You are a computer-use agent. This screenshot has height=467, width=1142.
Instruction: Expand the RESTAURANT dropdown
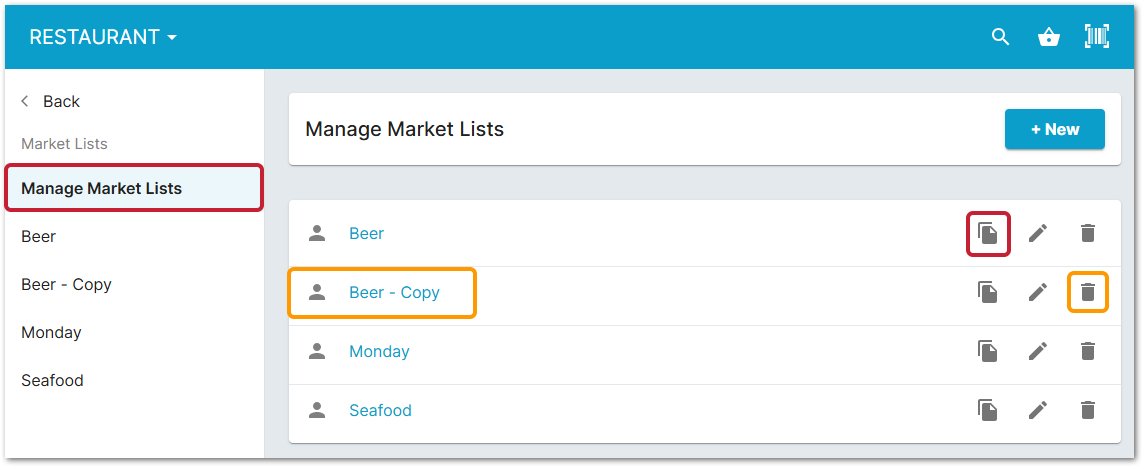point(103,37)
